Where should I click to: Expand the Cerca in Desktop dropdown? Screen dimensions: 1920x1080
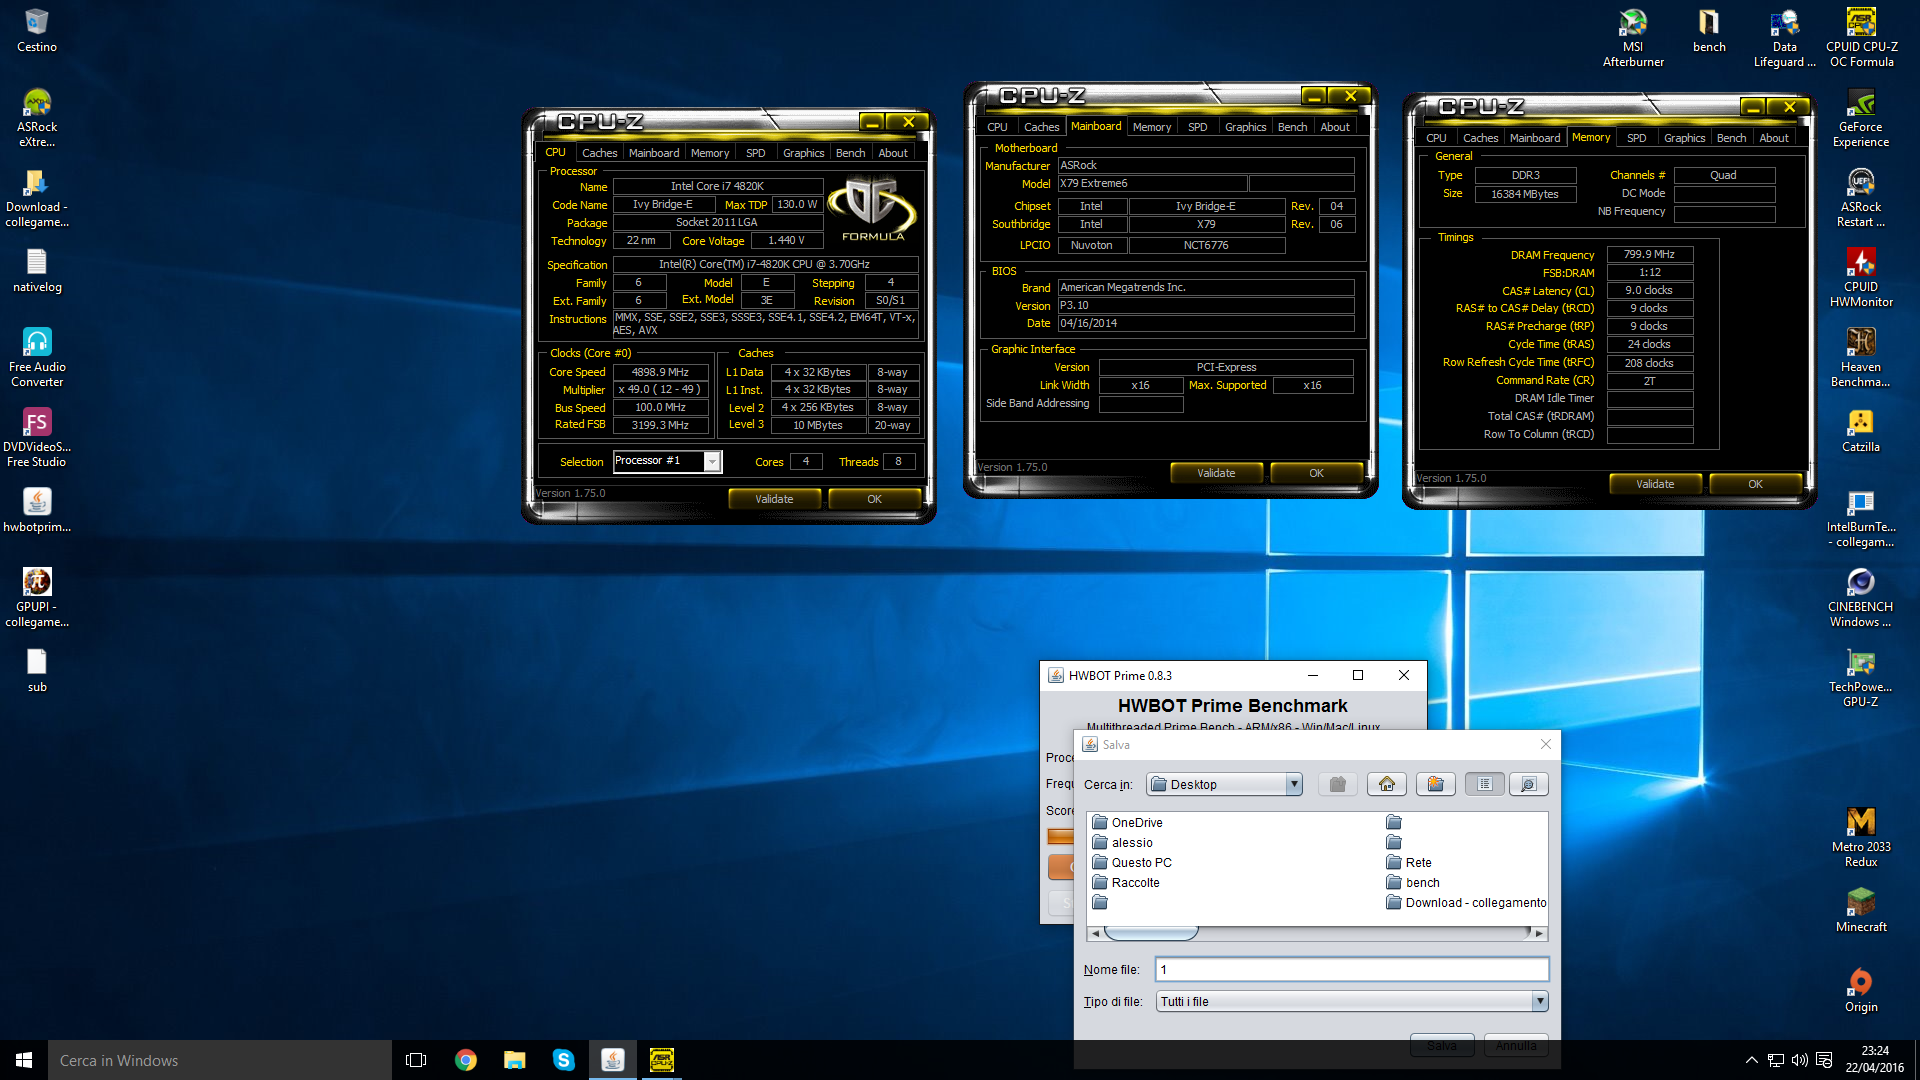point(1294,784)
